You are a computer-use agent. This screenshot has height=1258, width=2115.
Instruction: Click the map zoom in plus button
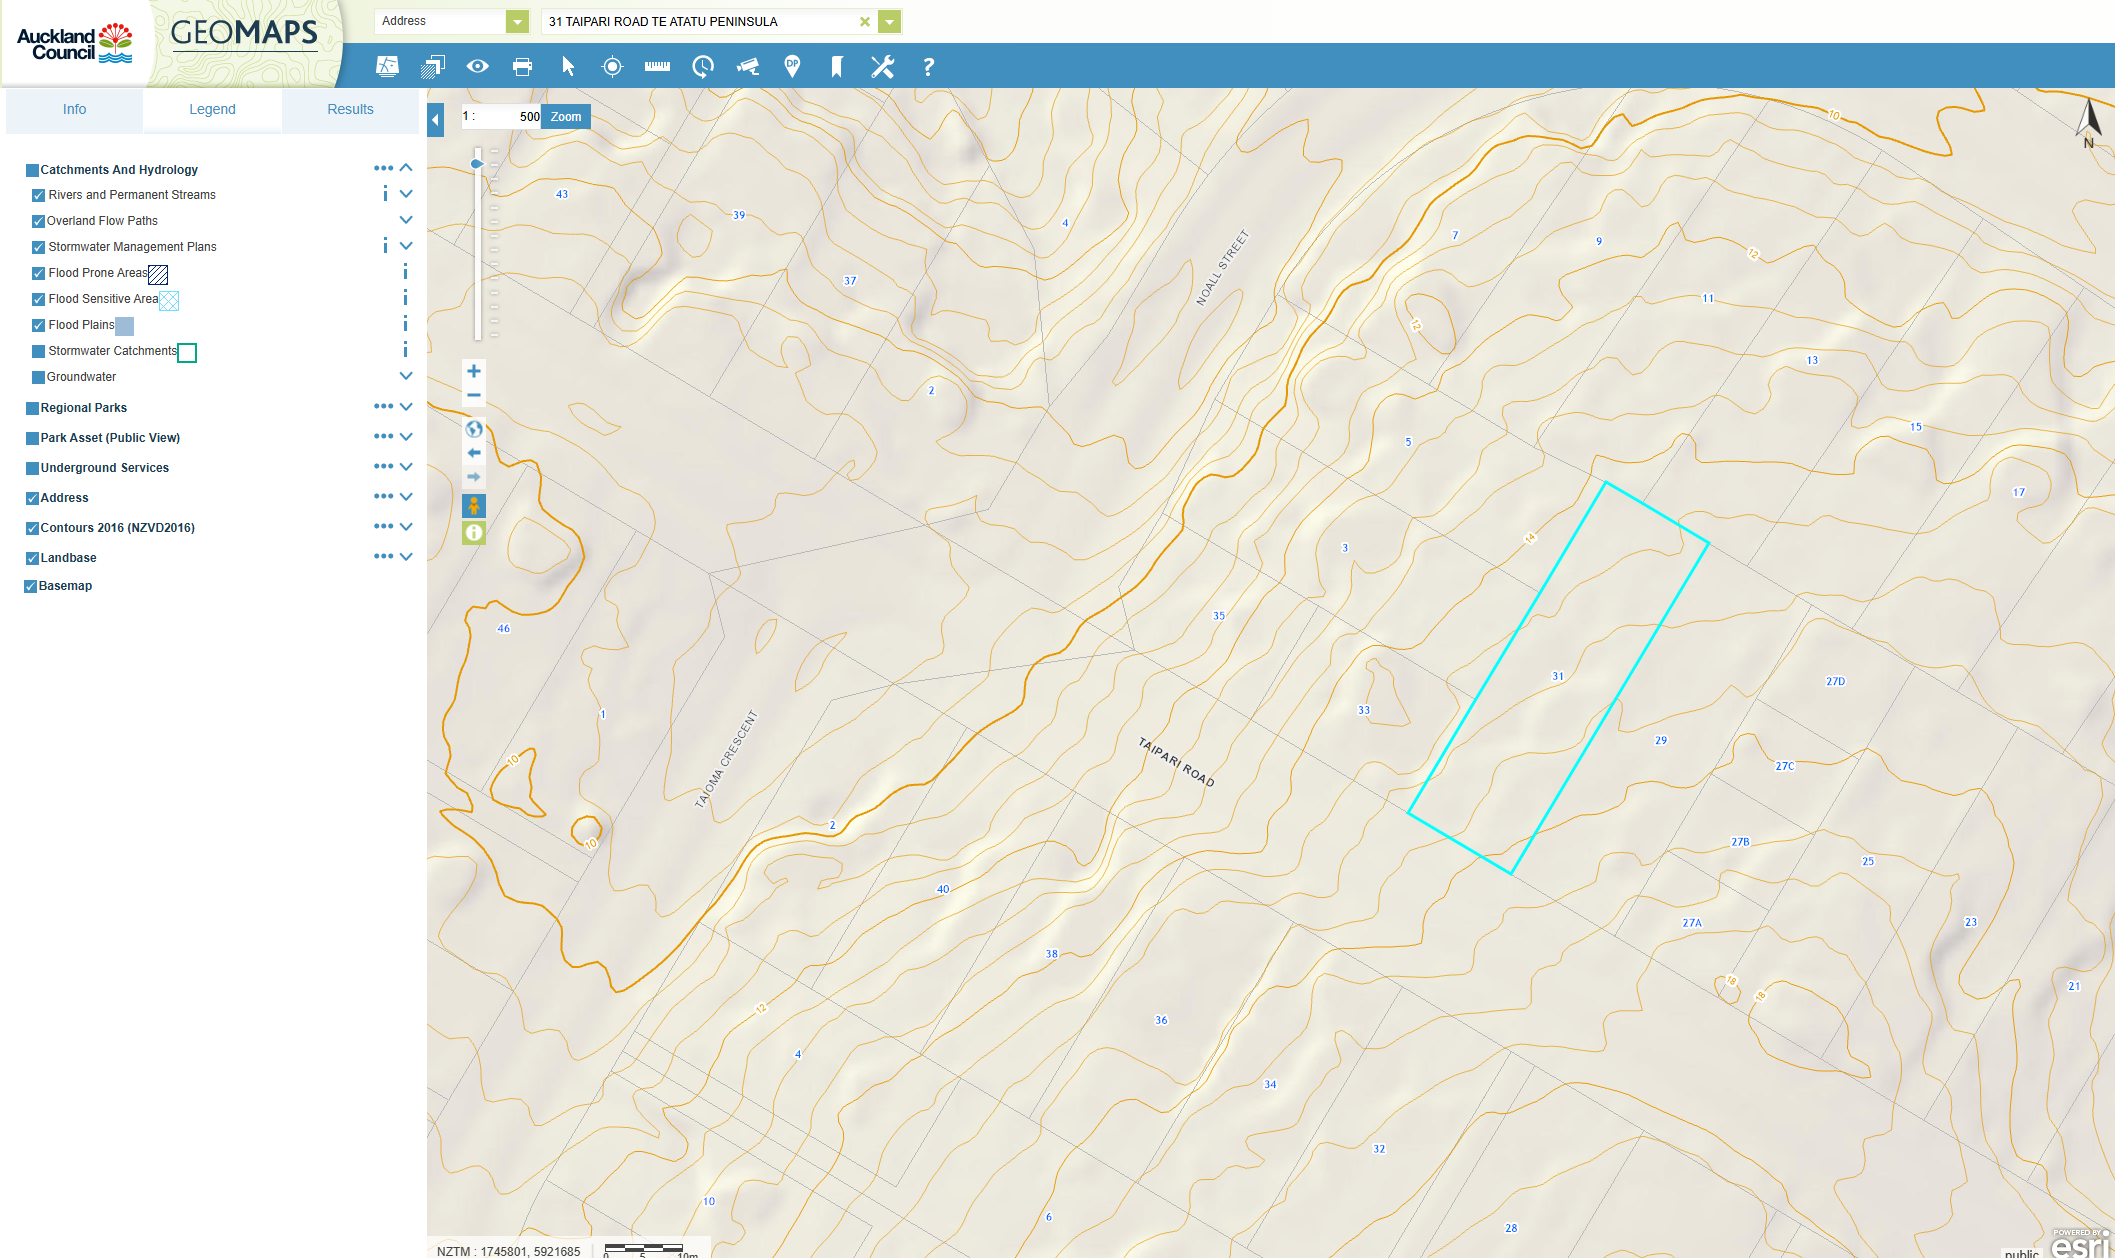tap(474, 371)
